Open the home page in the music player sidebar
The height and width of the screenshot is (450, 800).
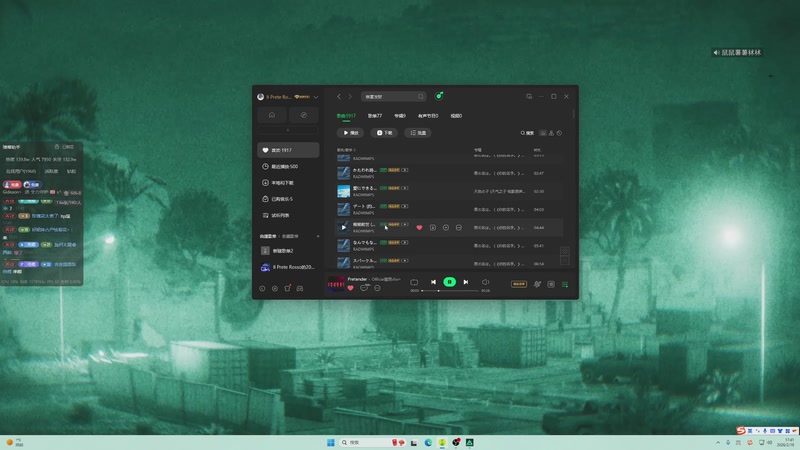272,115
